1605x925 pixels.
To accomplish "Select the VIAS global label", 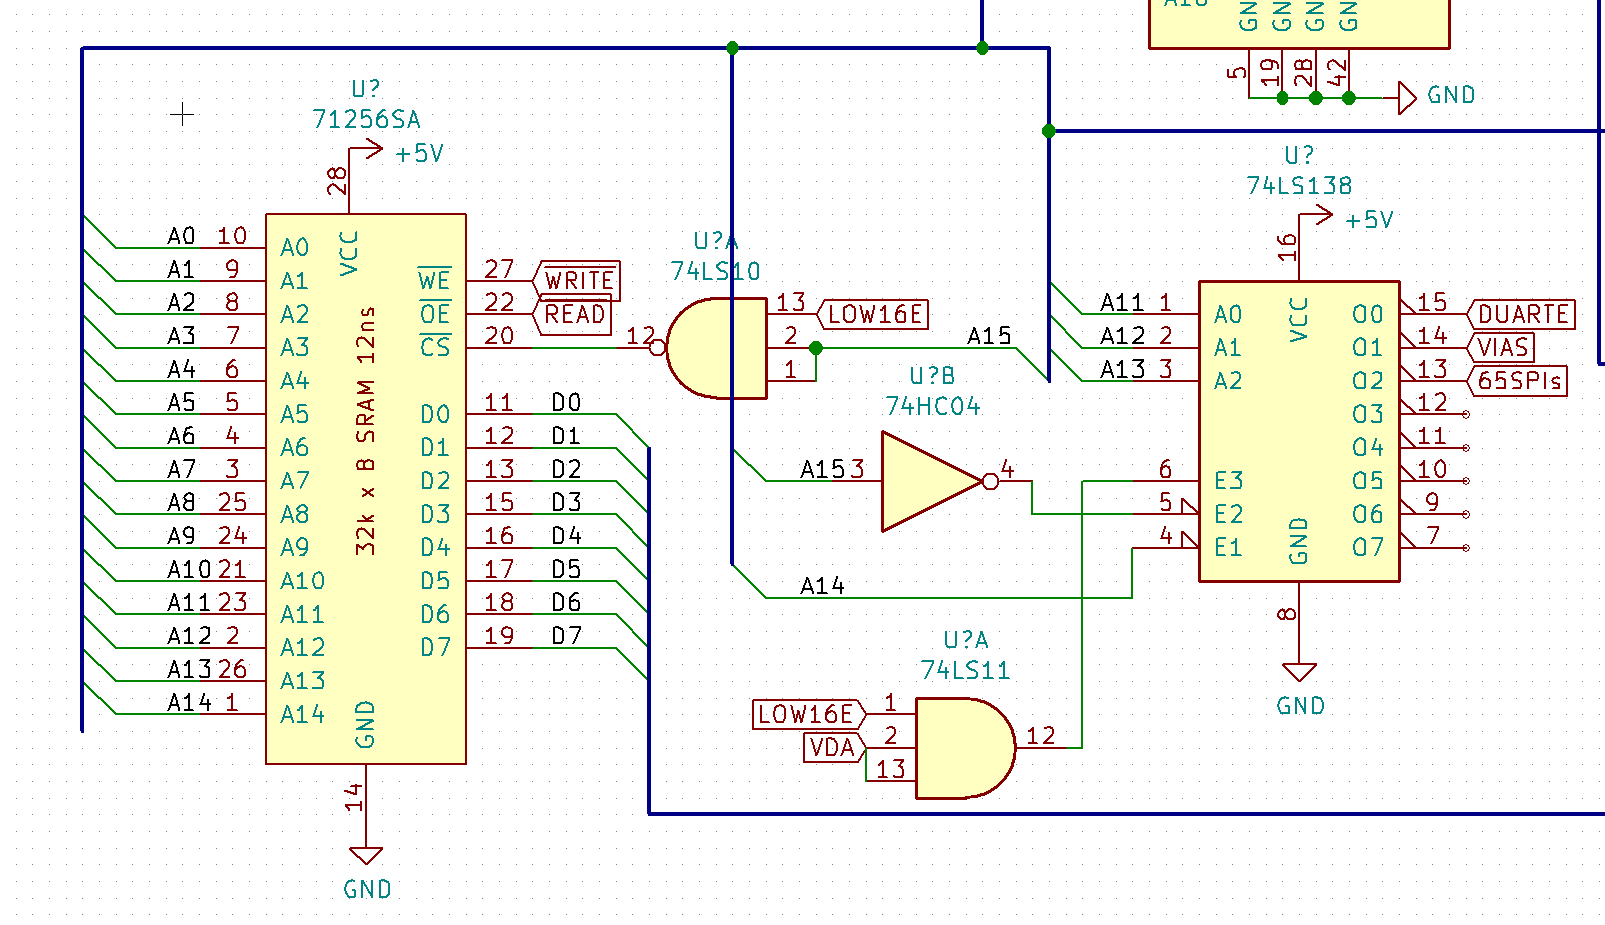I will [x=1501, y=348].
